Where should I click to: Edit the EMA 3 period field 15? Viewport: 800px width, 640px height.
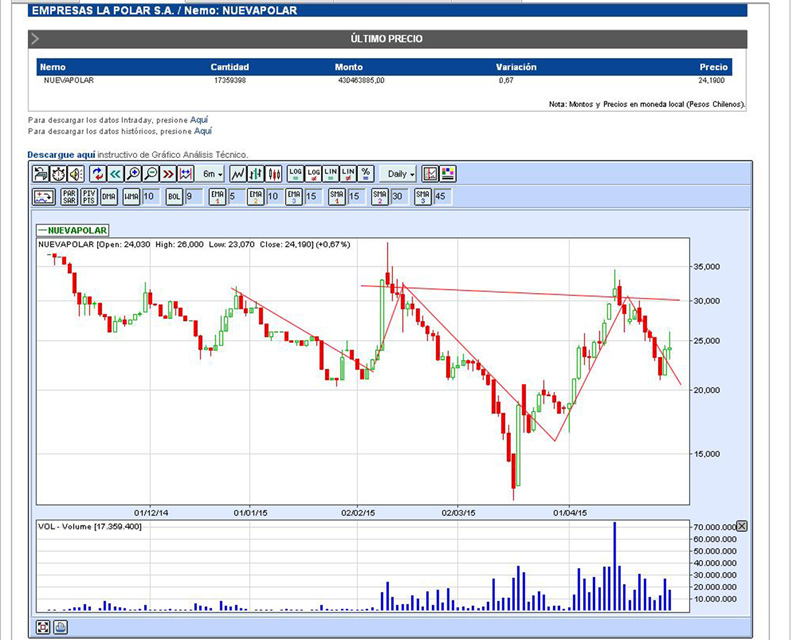click(x=313, y=196)
